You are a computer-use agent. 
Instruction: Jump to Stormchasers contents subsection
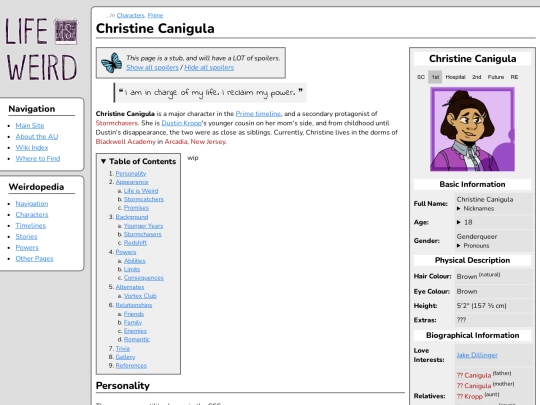(x=143, y=234)
